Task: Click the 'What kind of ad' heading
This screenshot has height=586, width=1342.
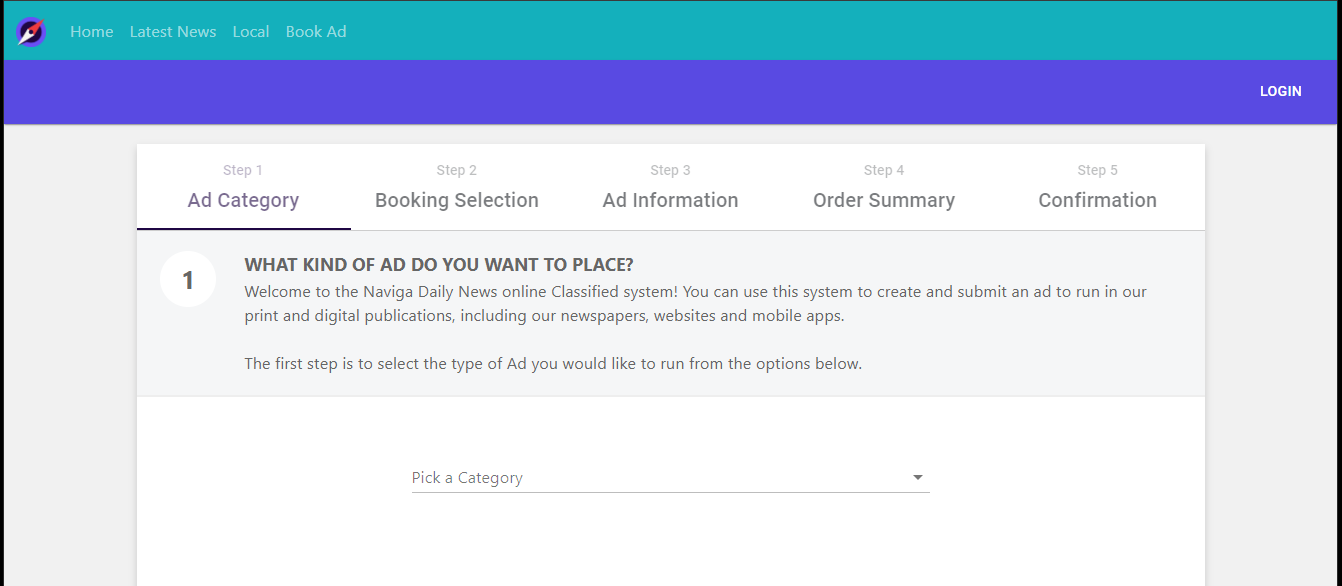Action: (x=439, y=265)
